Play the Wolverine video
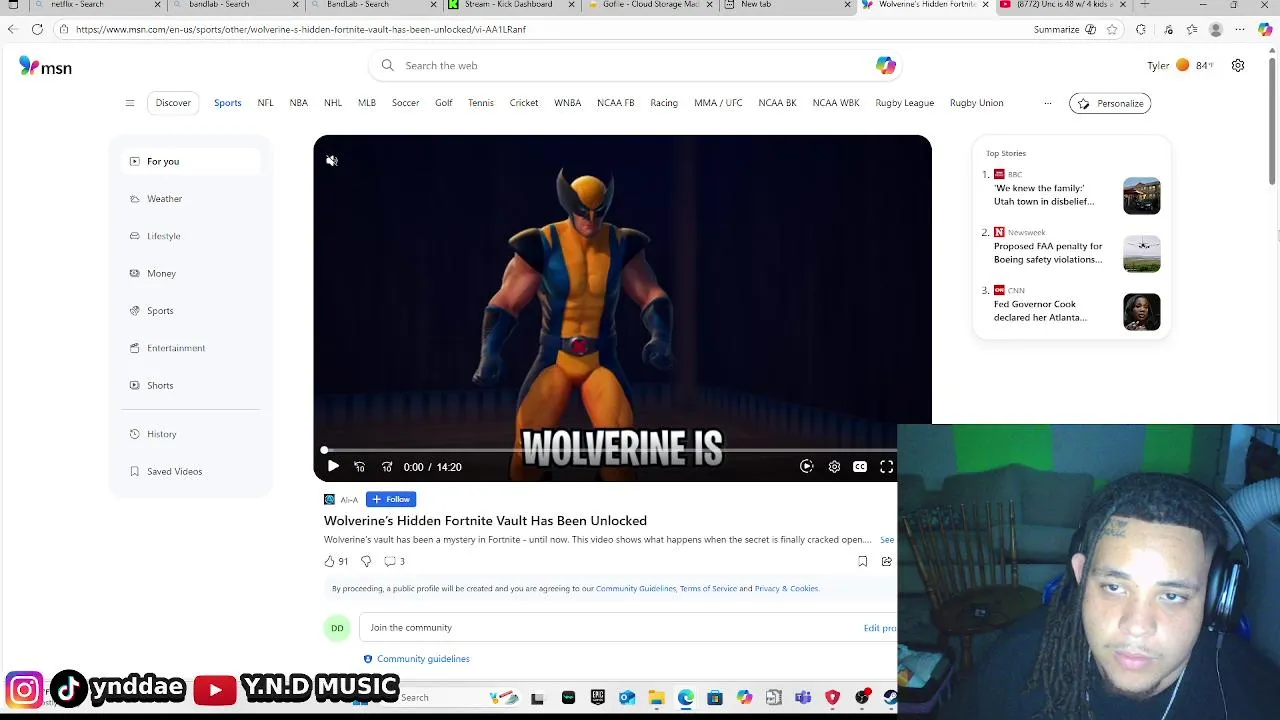 click(333, 466)
